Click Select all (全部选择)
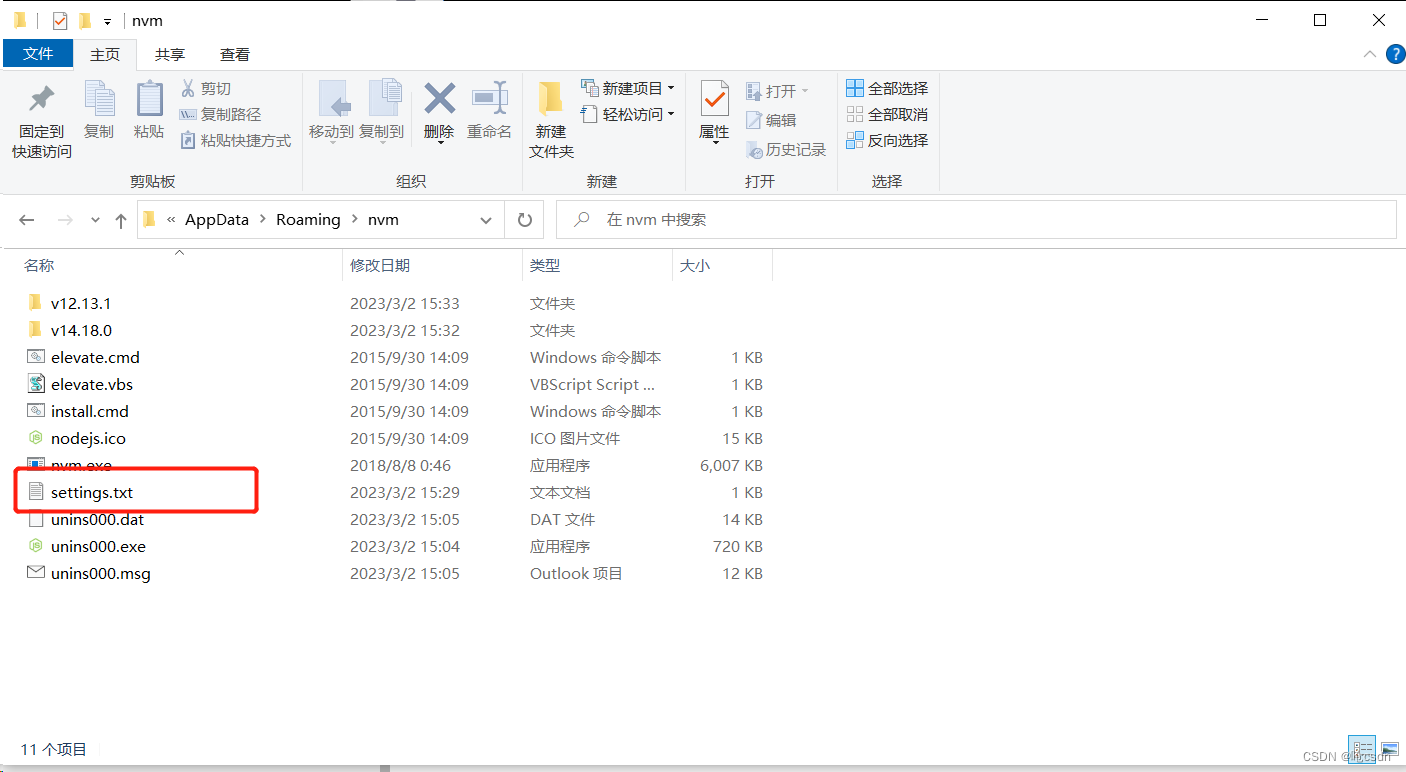The width and height of the screenshot is (1406, 772). coord(887,89)
